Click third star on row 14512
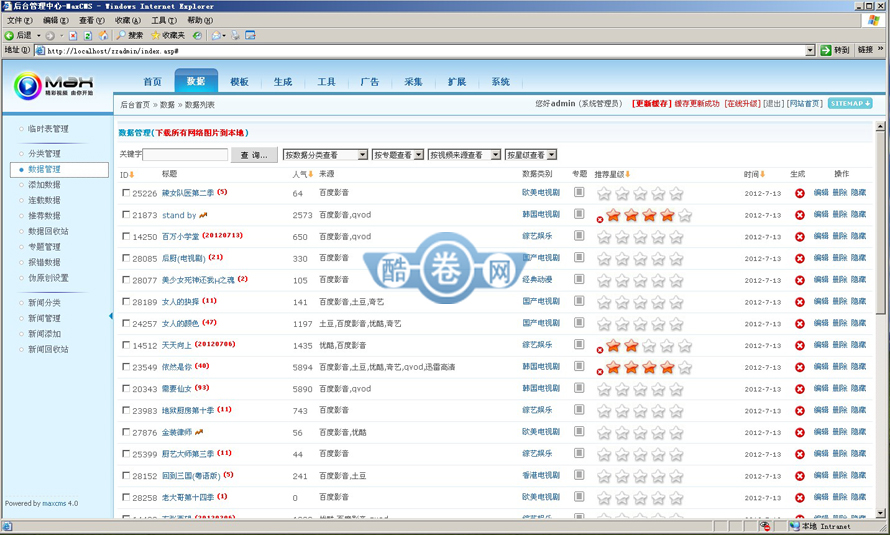Image resolution: width=890 pixels, height=535 pixels. pos(649,346)
